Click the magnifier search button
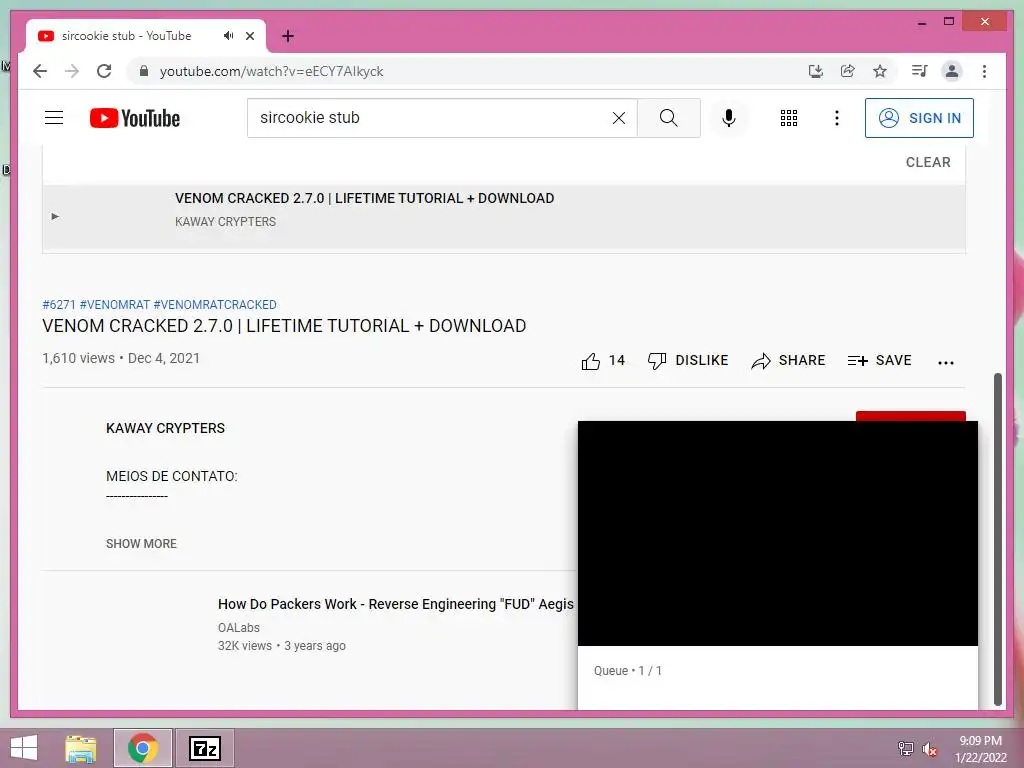Image resolution: width=1024 pixels, height=768 pixels. tap(668, 118)
